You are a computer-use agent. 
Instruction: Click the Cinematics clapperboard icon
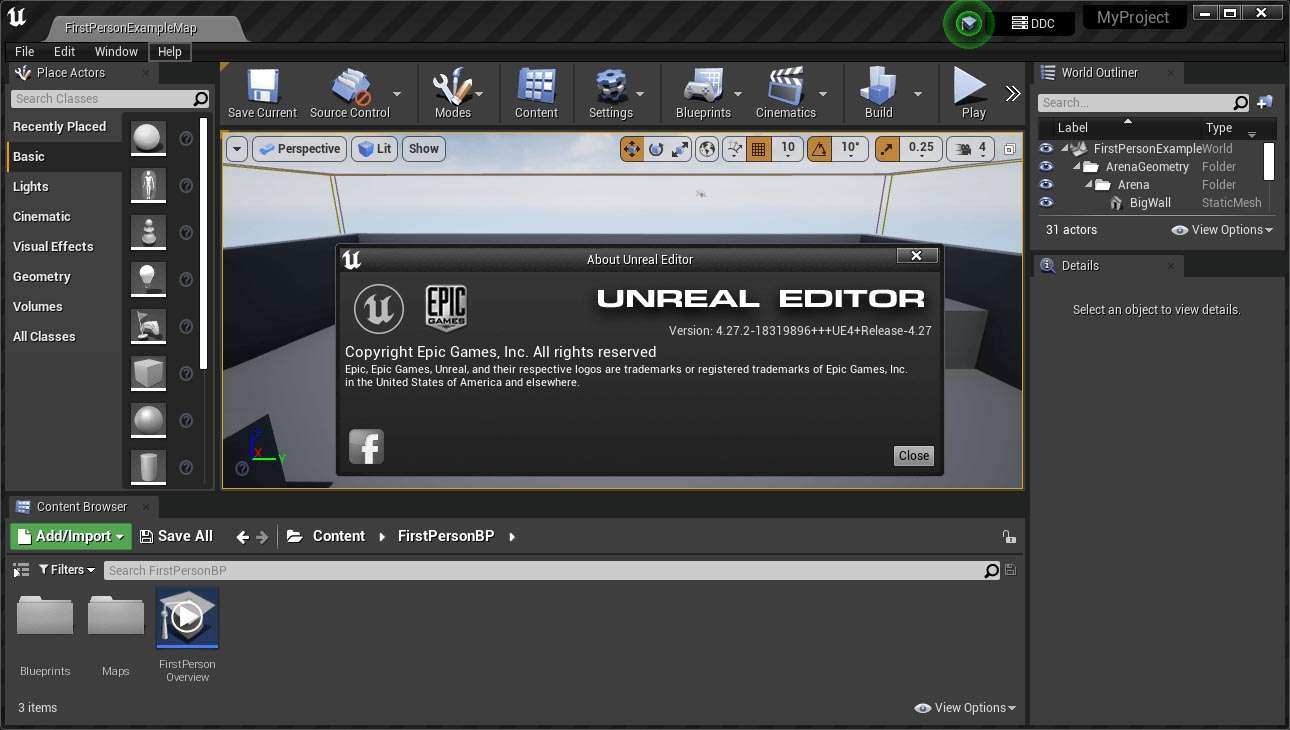tap(785, 88)
